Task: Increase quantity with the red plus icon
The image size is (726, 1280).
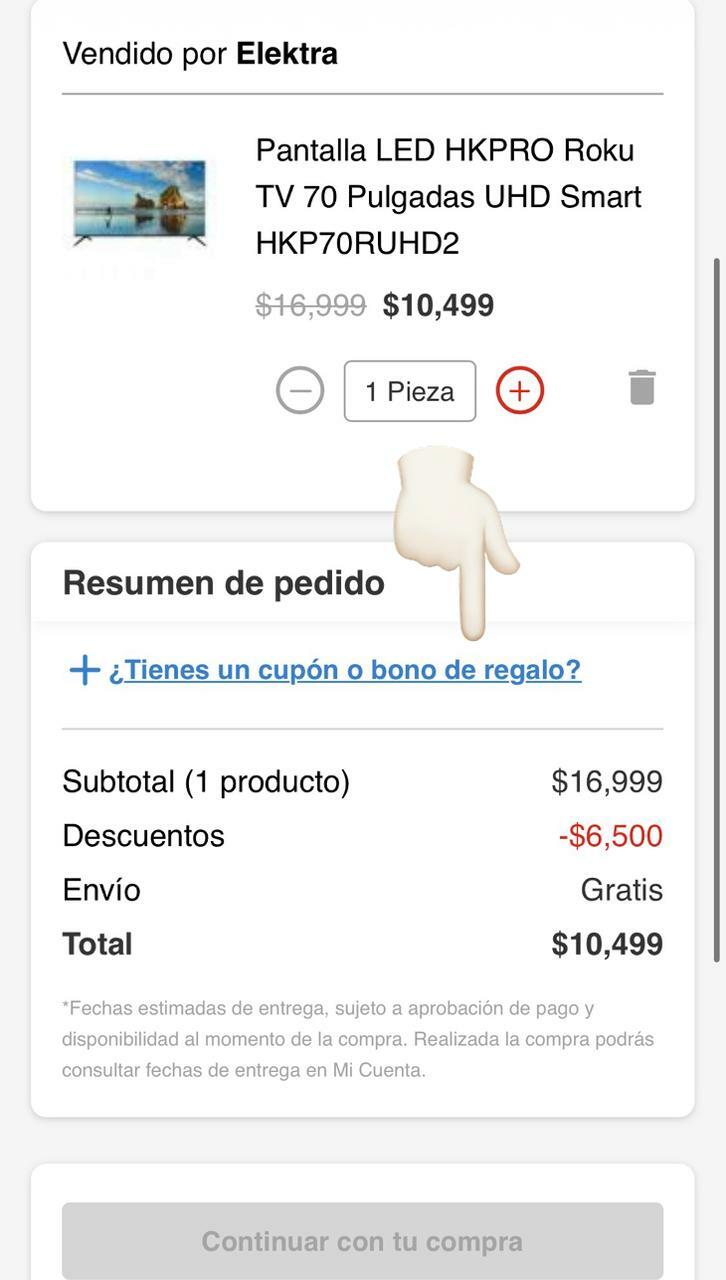Action: tap(519, 390)
